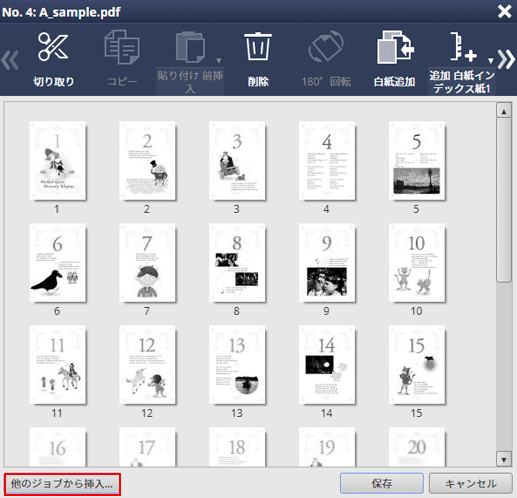Select page 15 thumbnail
The height and width of the screenshot is (498, 517).
point(417,365)
